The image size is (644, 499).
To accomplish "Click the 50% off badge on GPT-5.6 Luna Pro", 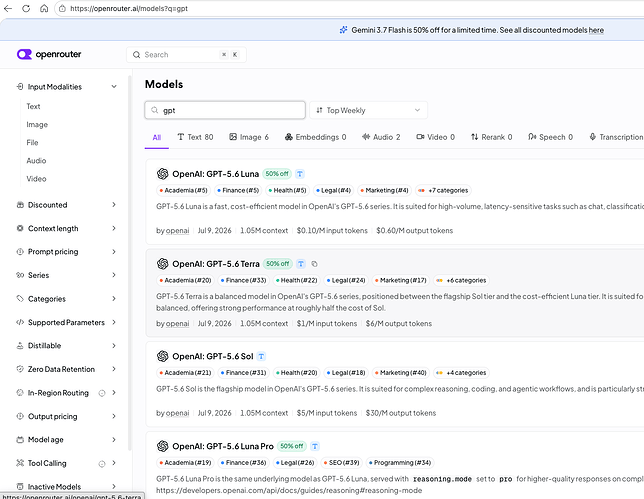I will click(x=292, y=446).
